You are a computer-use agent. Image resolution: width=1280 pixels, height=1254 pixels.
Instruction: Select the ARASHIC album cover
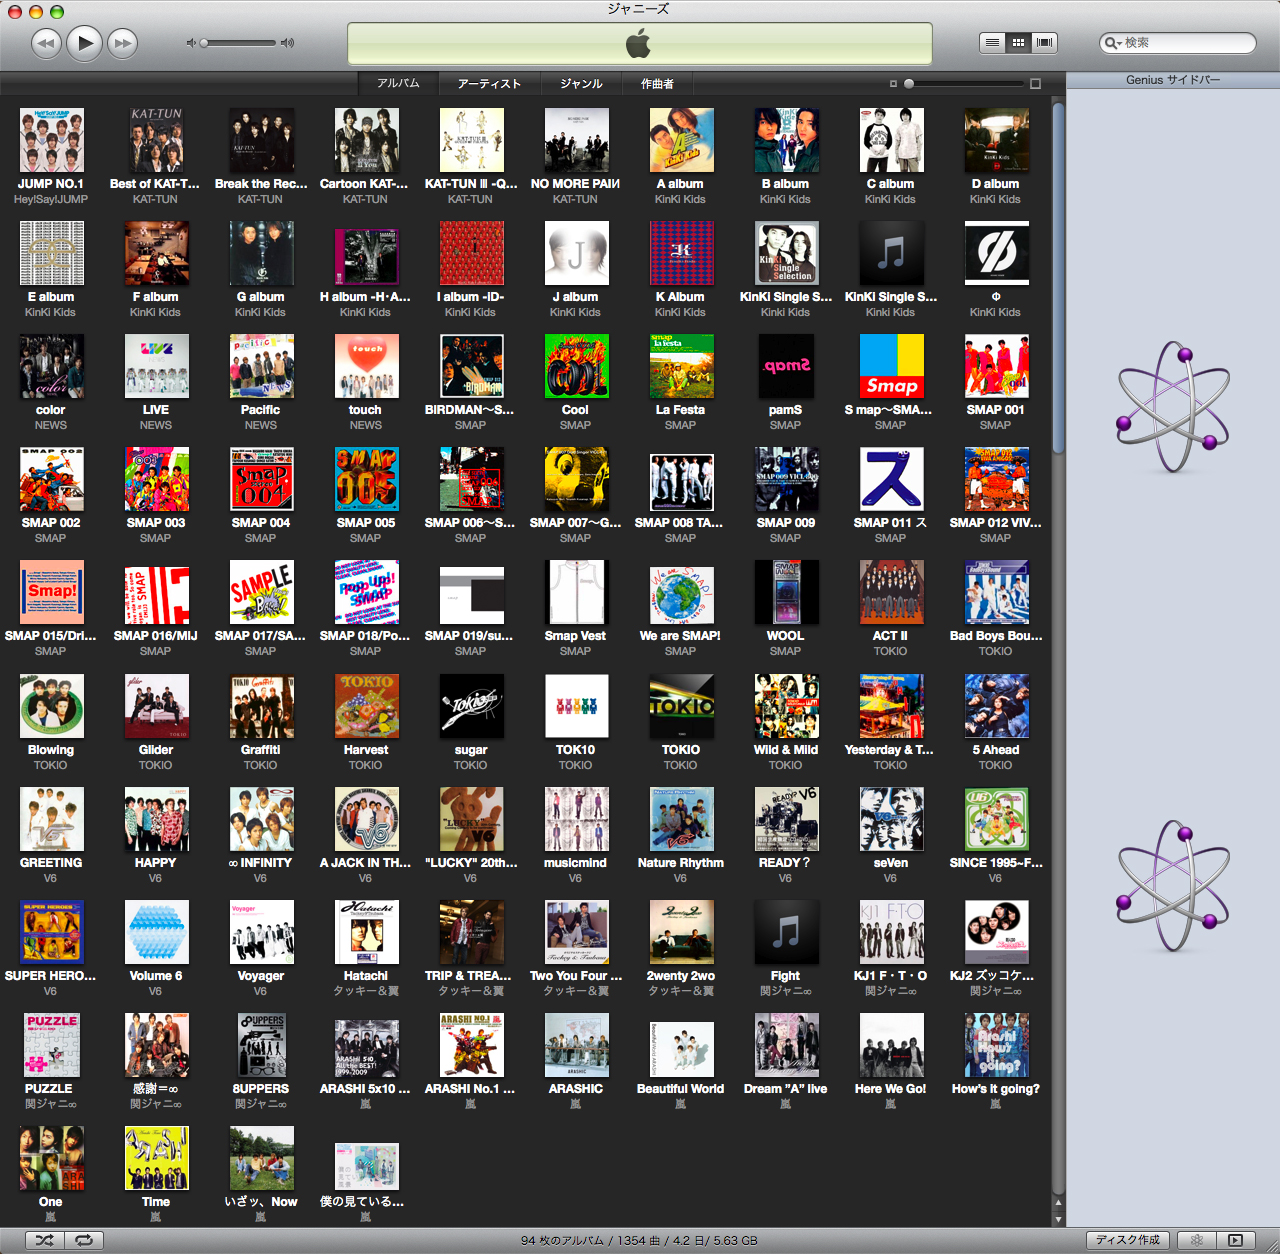(576, 1045)
